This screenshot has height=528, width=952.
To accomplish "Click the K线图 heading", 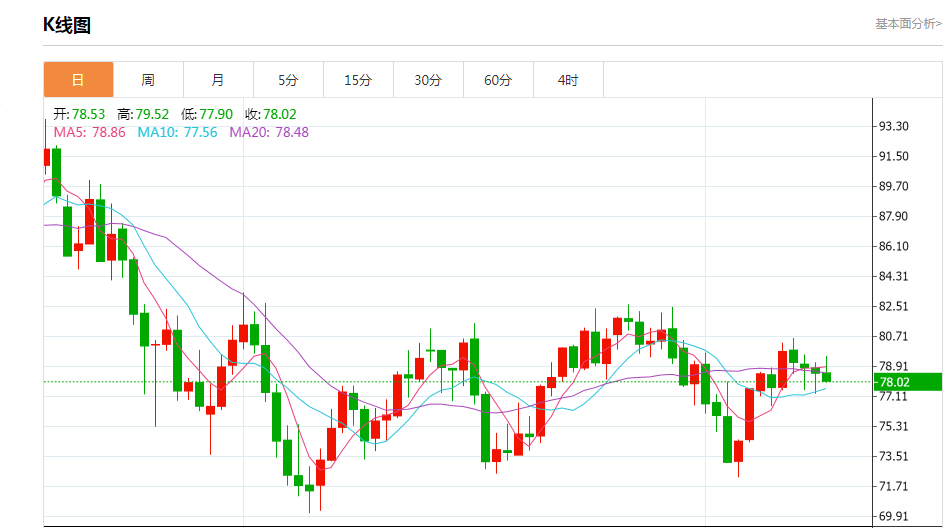I will click(x=67, y=26).
